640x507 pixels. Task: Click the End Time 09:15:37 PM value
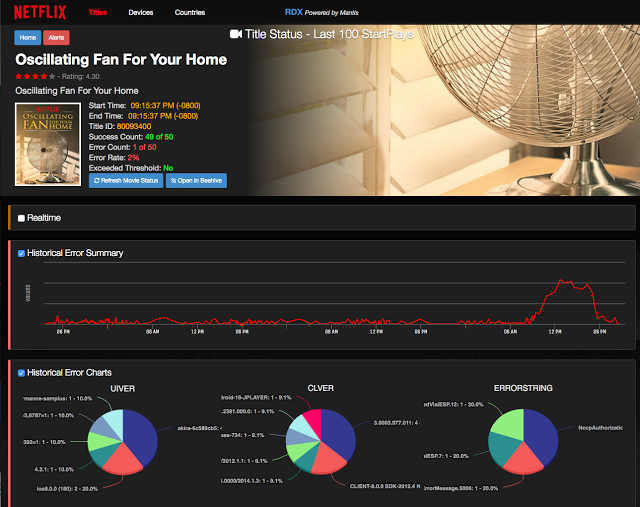coord(163,116)
